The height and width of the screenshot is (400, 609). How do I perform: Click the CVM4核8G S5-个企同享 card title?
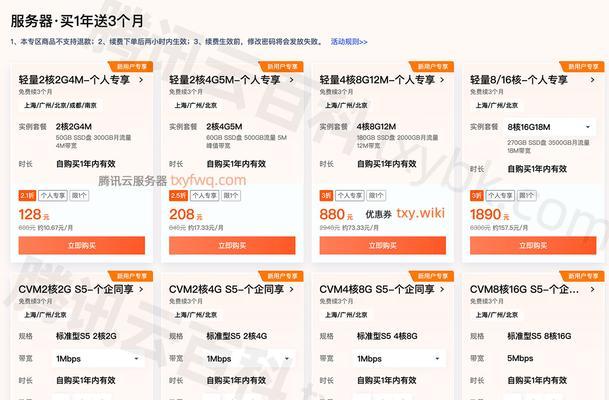(x=377, y=289)
